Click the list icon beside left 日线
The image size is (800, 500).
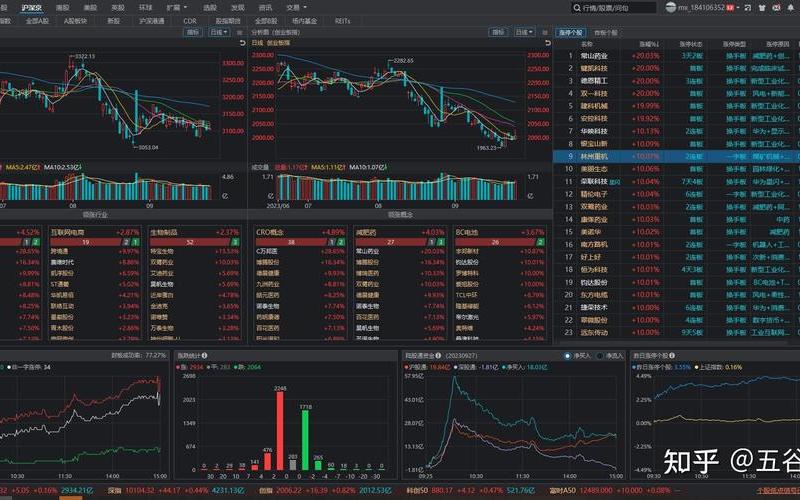(x=239, y=32)
